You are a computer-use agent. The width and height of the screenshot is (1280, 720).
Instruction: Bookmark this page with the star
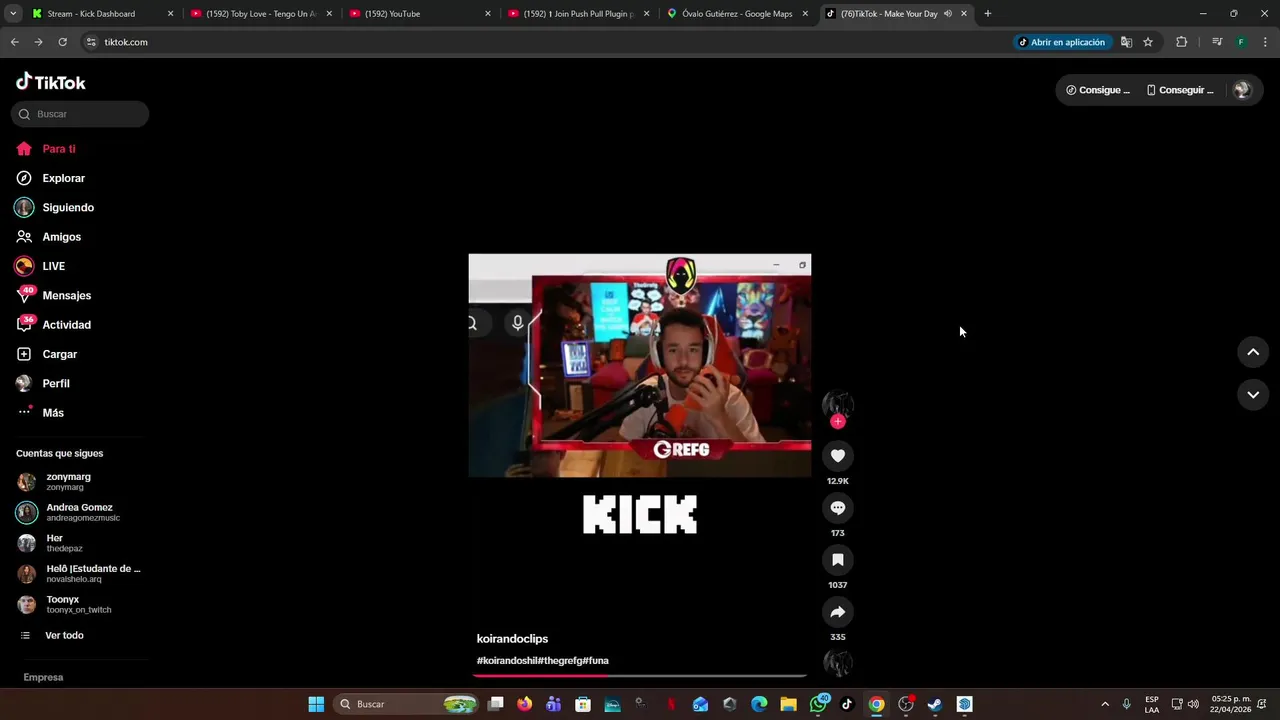(x=1148, y=42)
